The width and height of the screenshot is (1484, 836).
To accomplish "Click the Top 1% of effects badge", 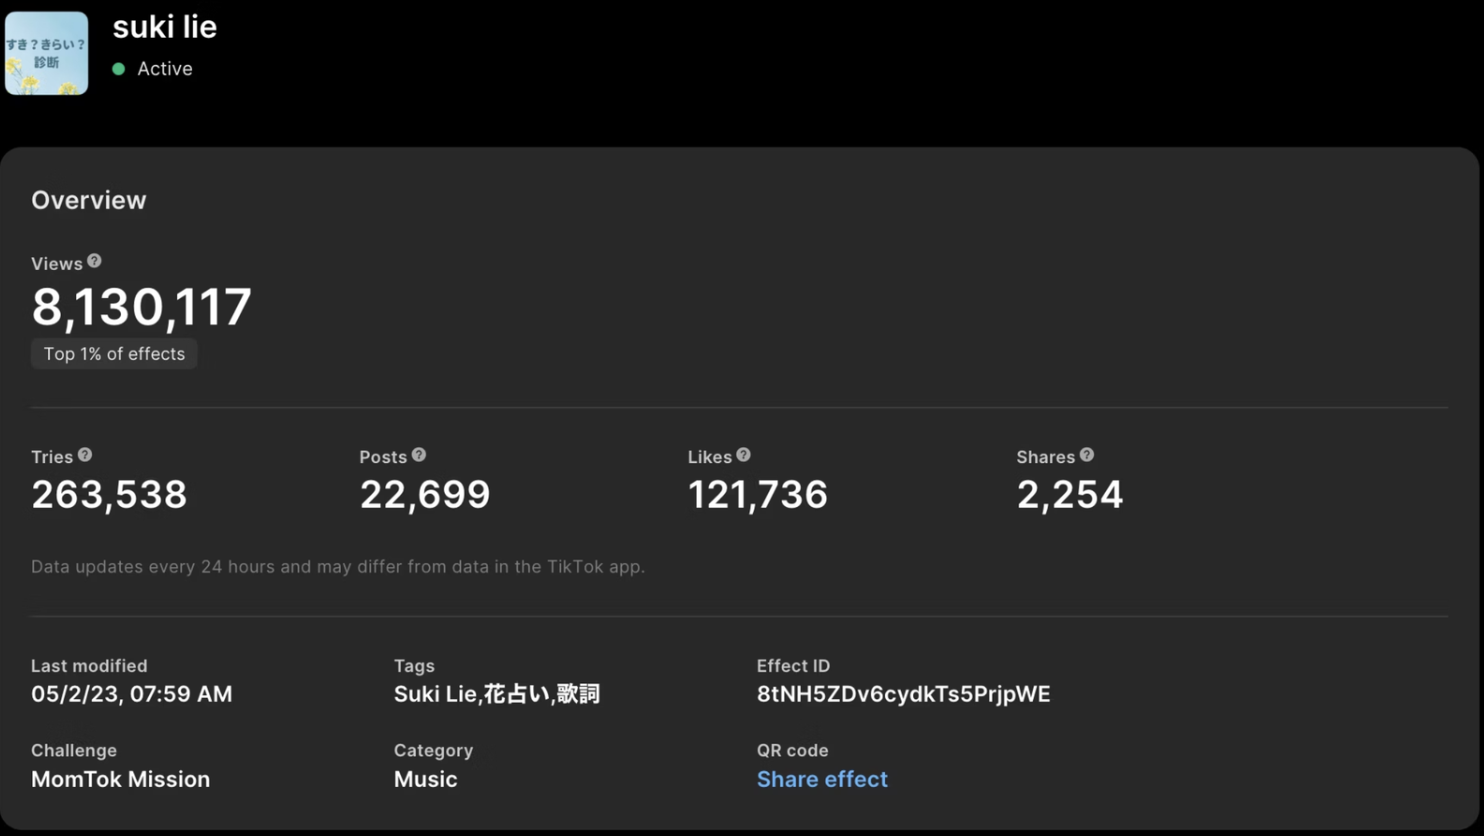I will 114,354.
